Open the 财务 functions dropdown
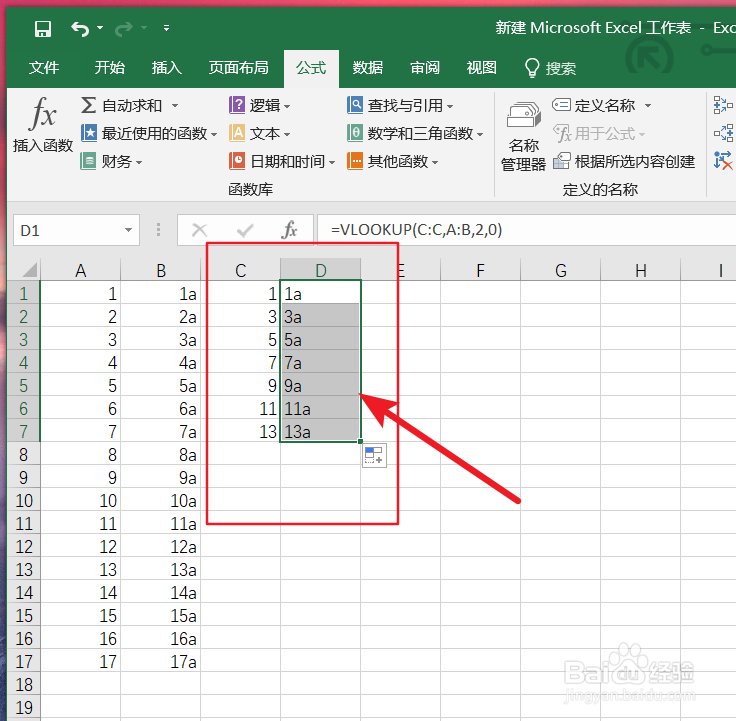 (111, 162)
